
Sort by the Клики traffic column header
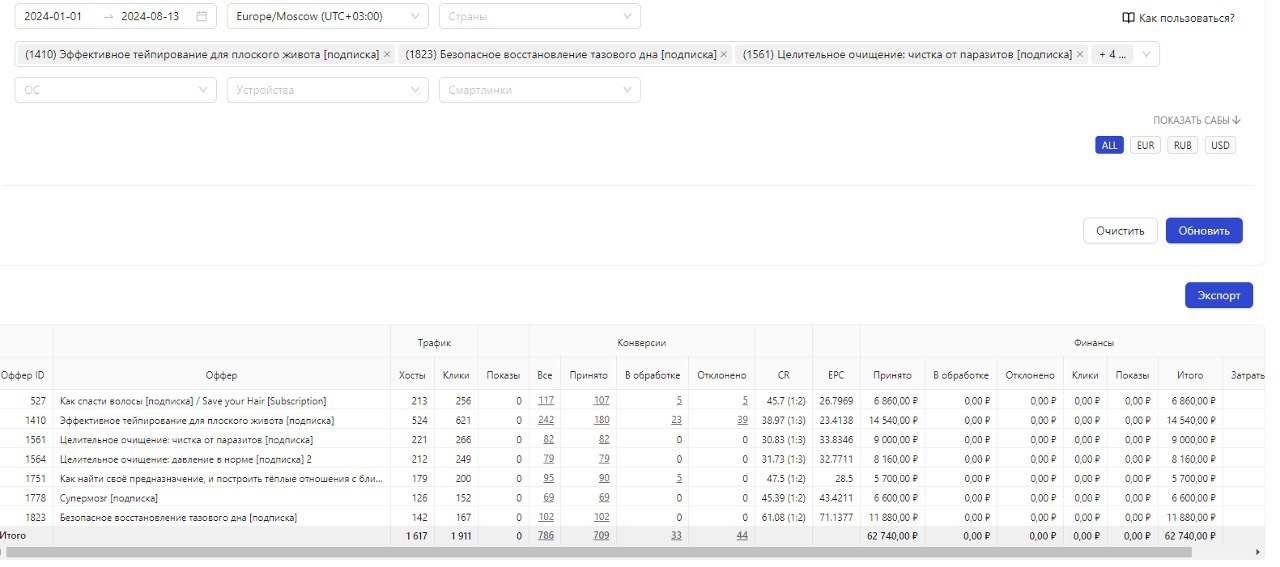coord(456,375)
